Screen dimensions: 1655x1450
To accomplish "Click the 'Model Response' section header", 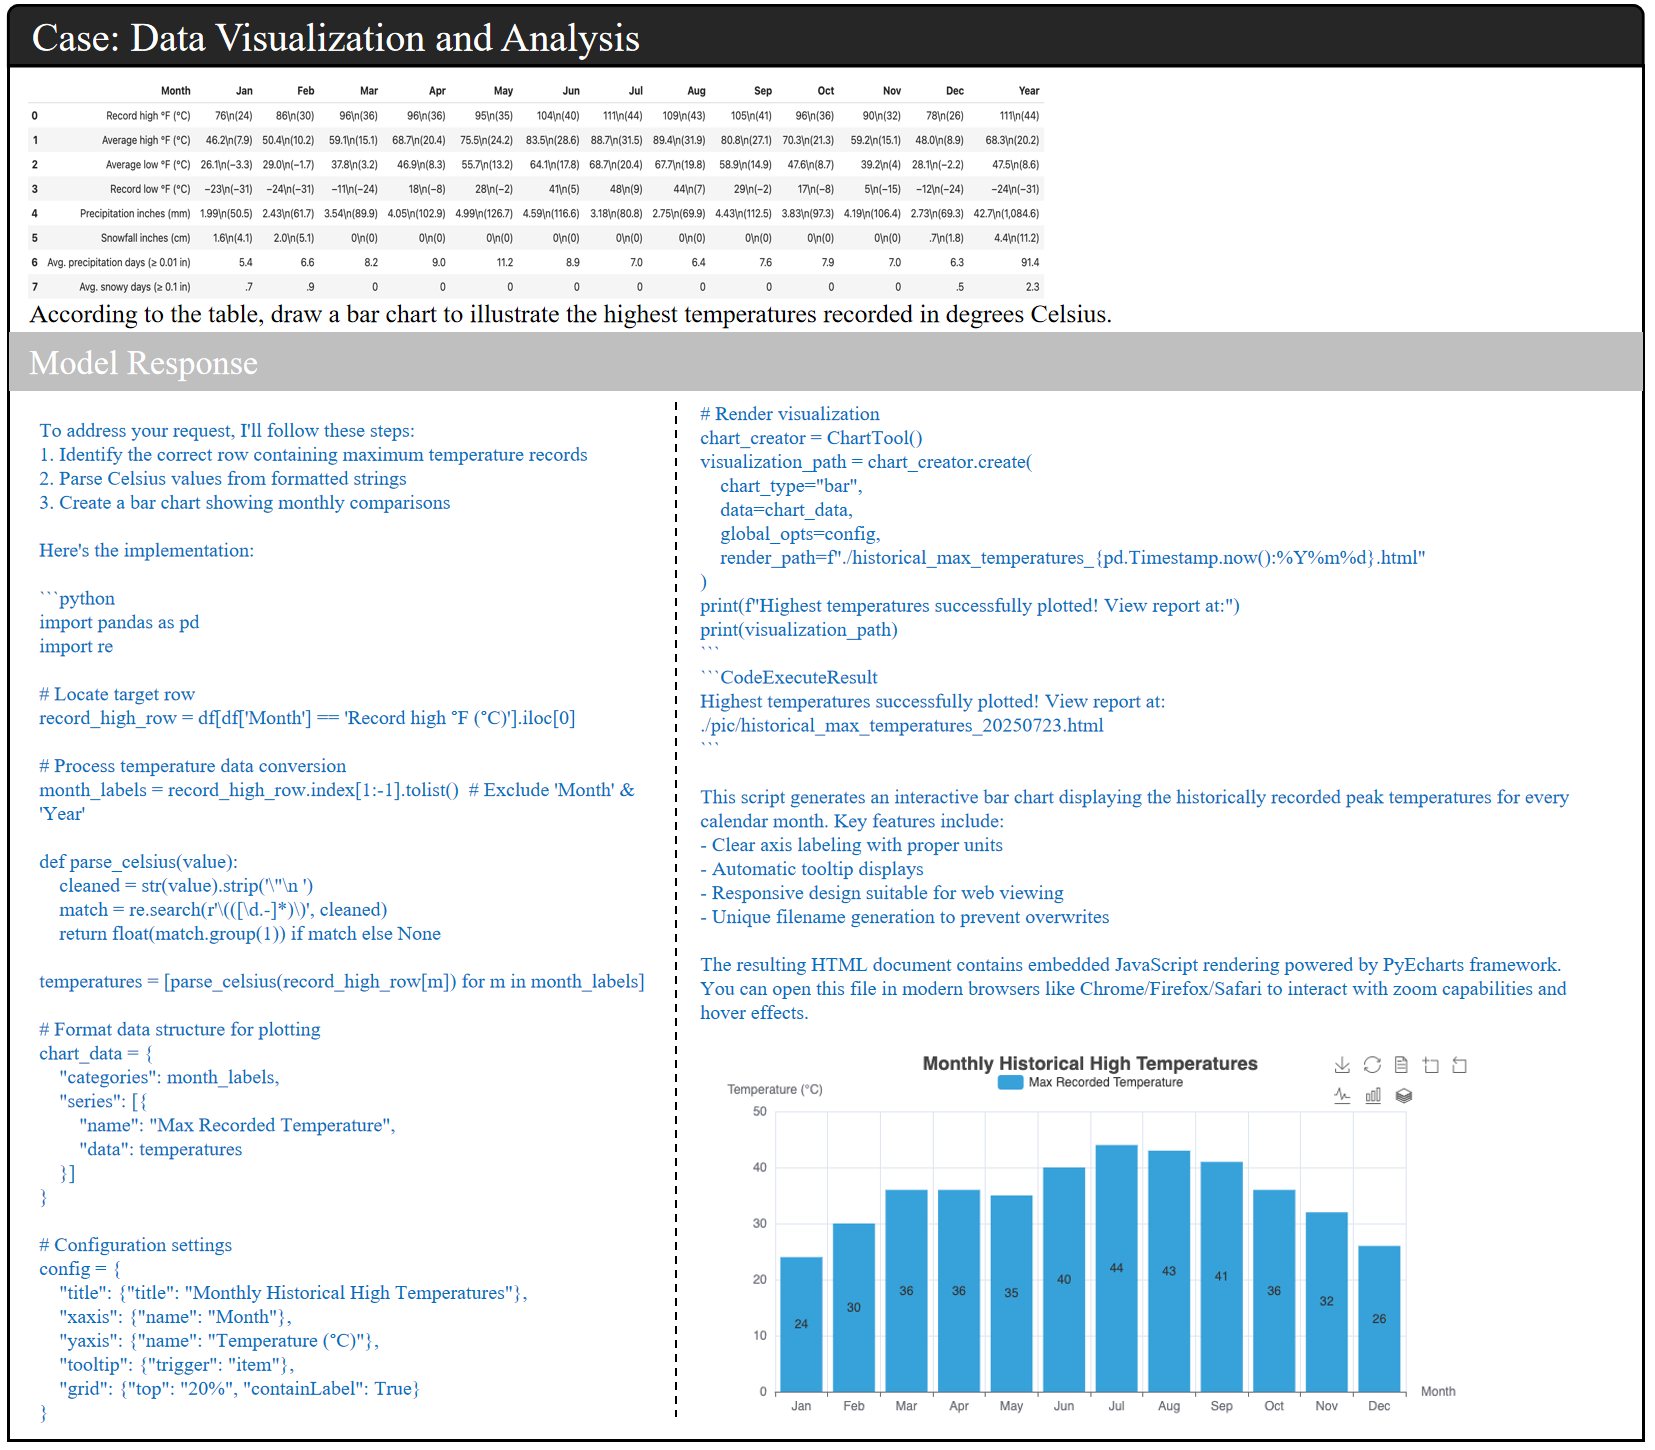I will 143,362.
